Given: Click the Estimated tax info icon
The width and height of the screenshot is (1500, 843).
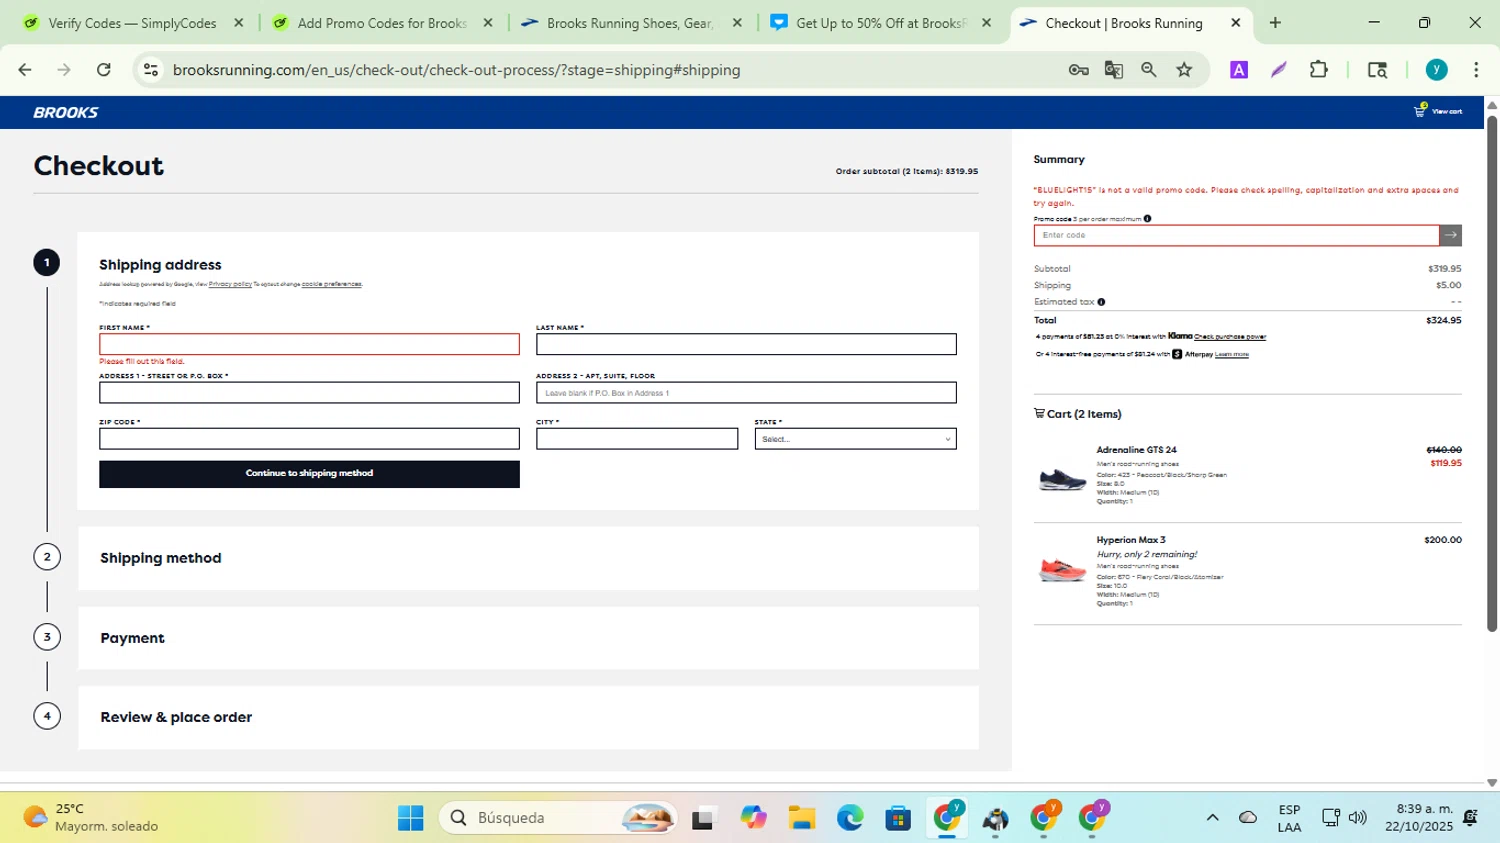Looking at the screenshot, I should (1101, 301).
